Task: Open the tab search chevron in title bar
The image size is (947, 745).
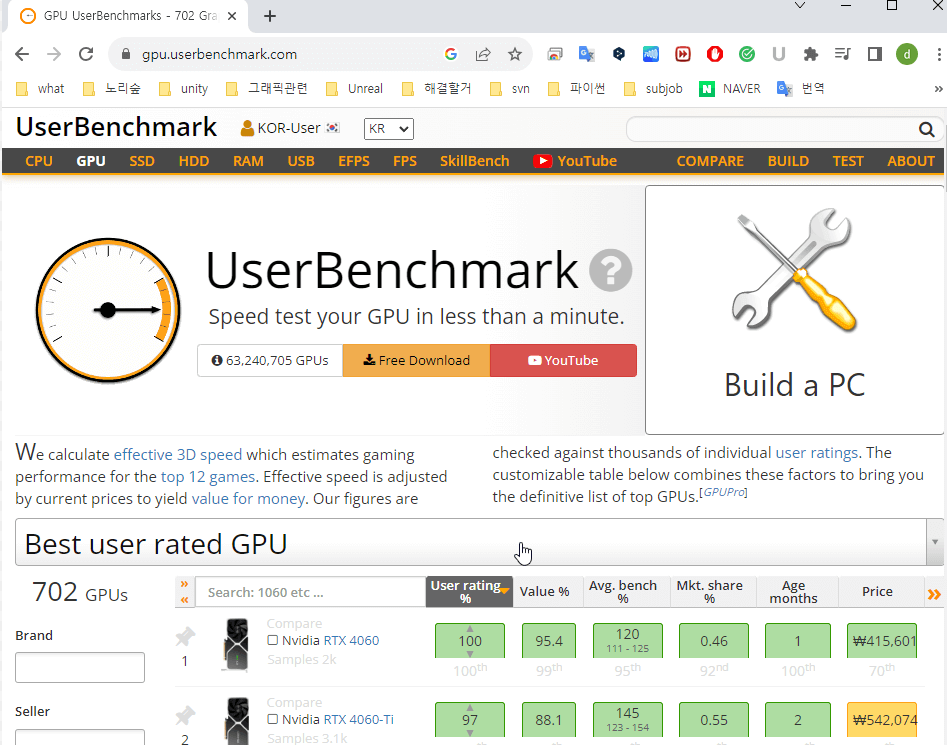Action: point(800,5)
